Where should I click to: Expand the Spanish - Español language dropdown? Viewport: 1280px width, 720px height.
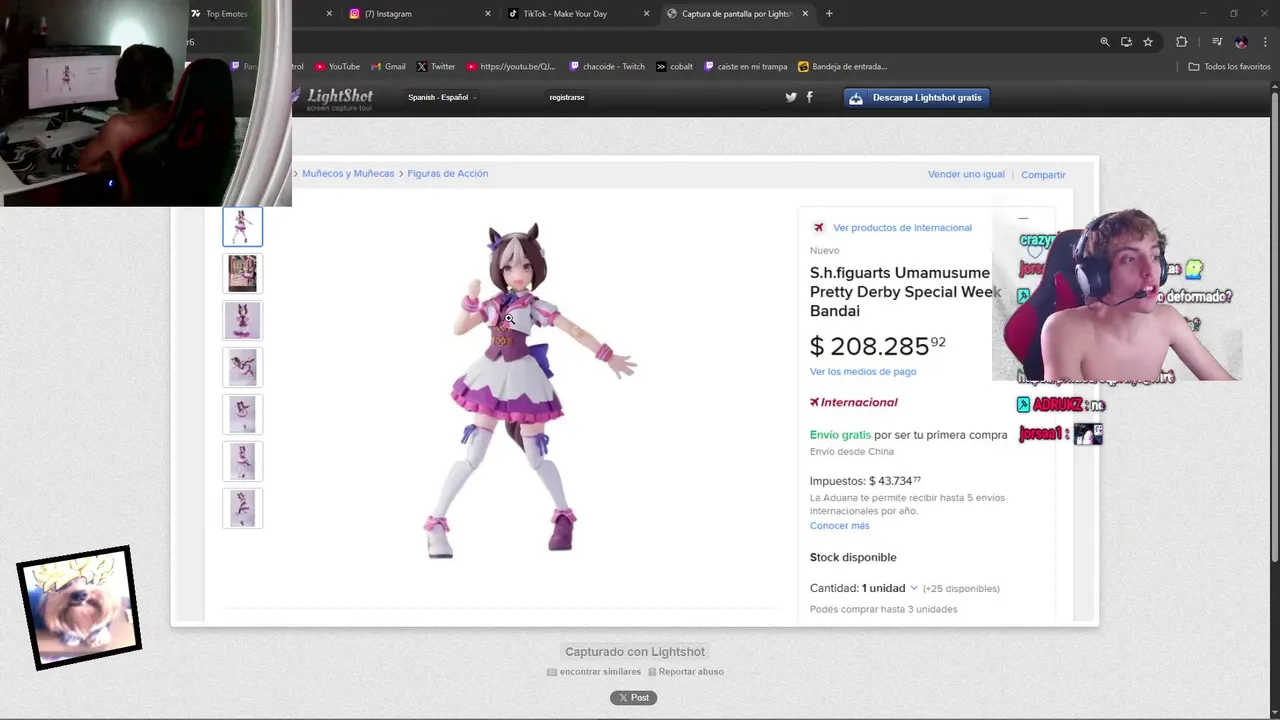[x=441, y=97]
